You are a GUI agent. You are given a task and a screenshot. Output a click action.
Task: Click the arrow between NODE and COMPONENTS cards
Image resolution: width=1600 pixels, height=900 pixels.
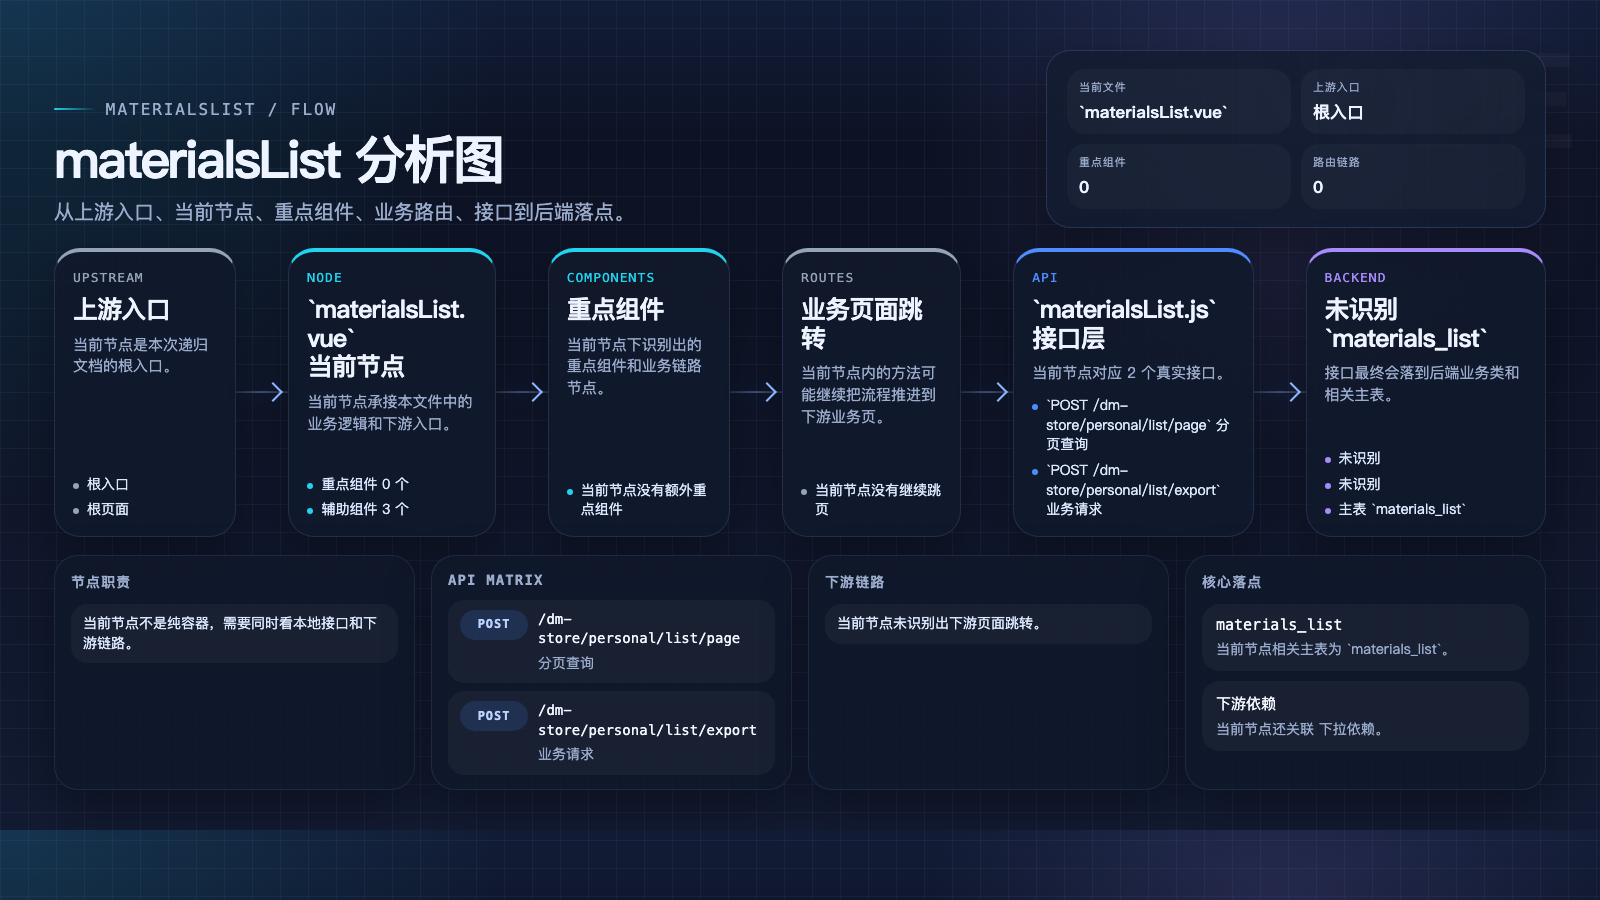pos(522,392)
